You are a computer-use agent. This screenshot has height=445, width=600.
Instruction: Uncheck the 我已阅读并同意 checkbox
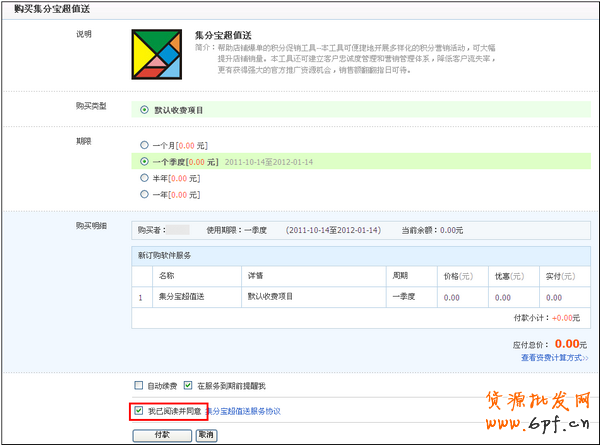coord(138,410)
